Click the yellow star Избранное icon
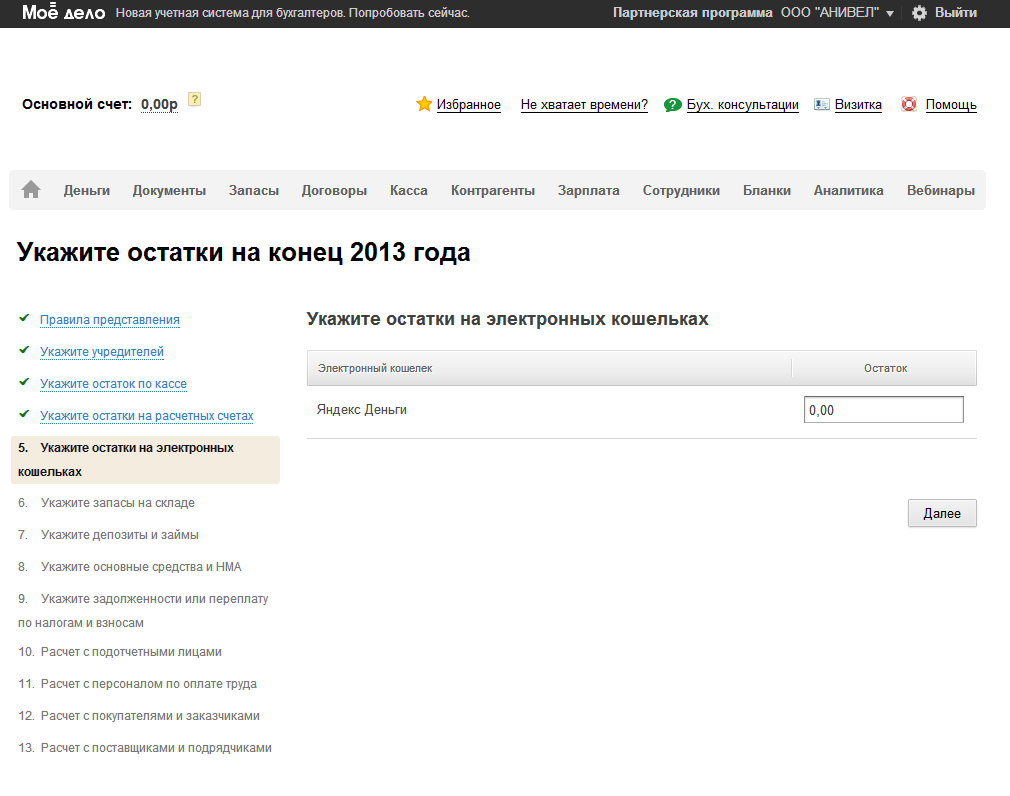 pyautogui.click(x=424, y=104)
